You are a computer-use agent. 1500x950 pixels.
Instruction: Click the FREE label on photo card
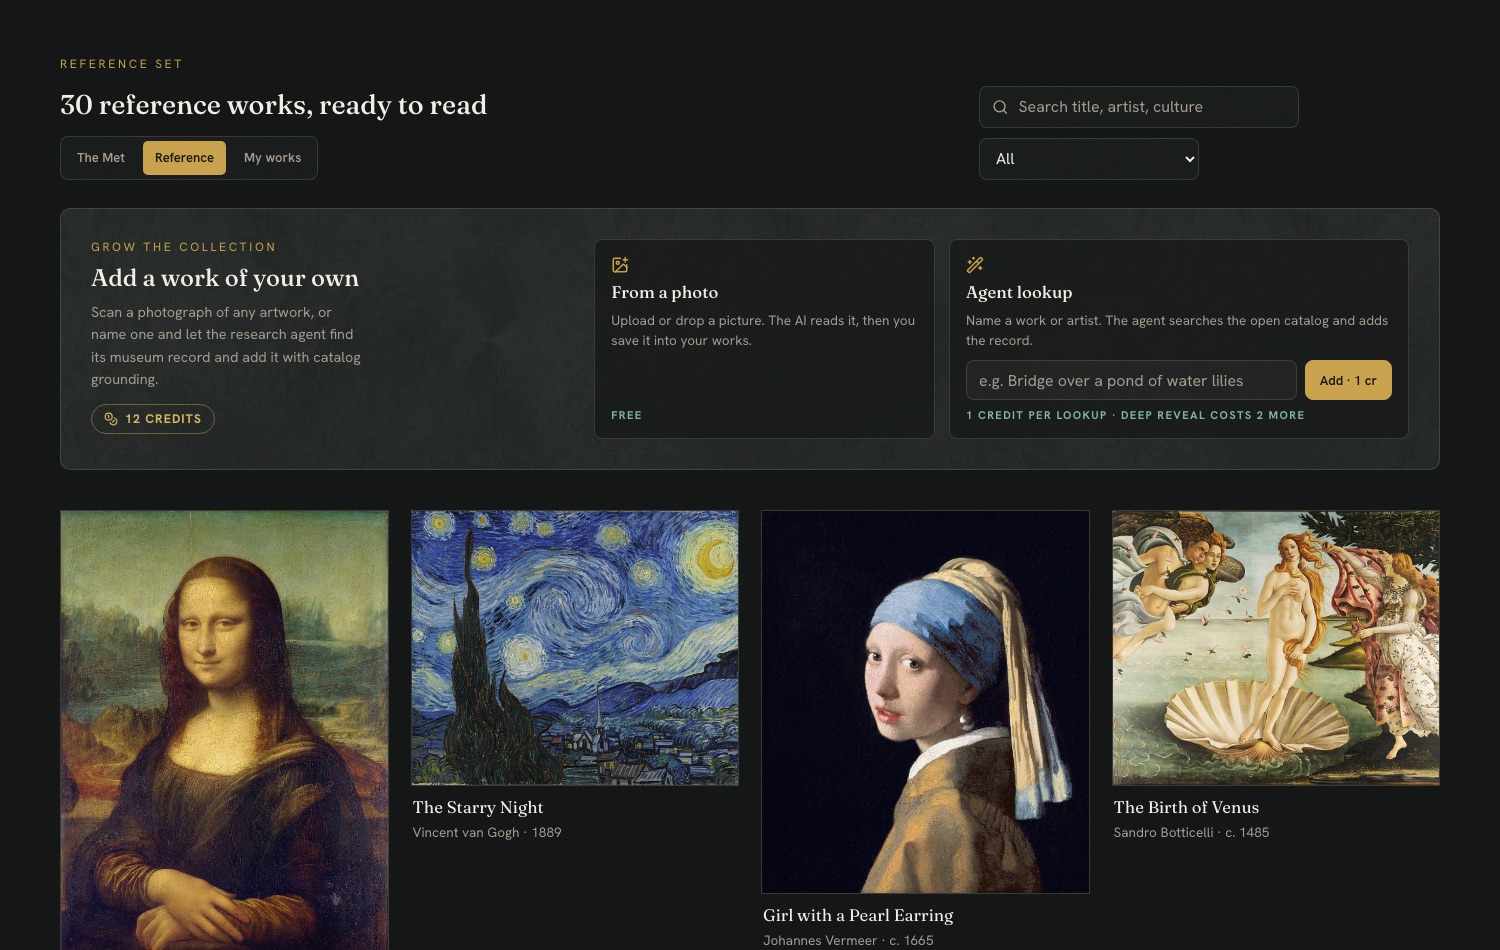(x=627, y=415)
